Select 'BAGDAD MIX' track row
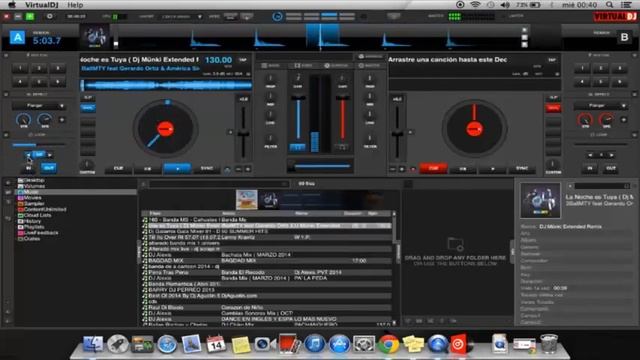Screen dimensions: 640x360 coord(267,260)
